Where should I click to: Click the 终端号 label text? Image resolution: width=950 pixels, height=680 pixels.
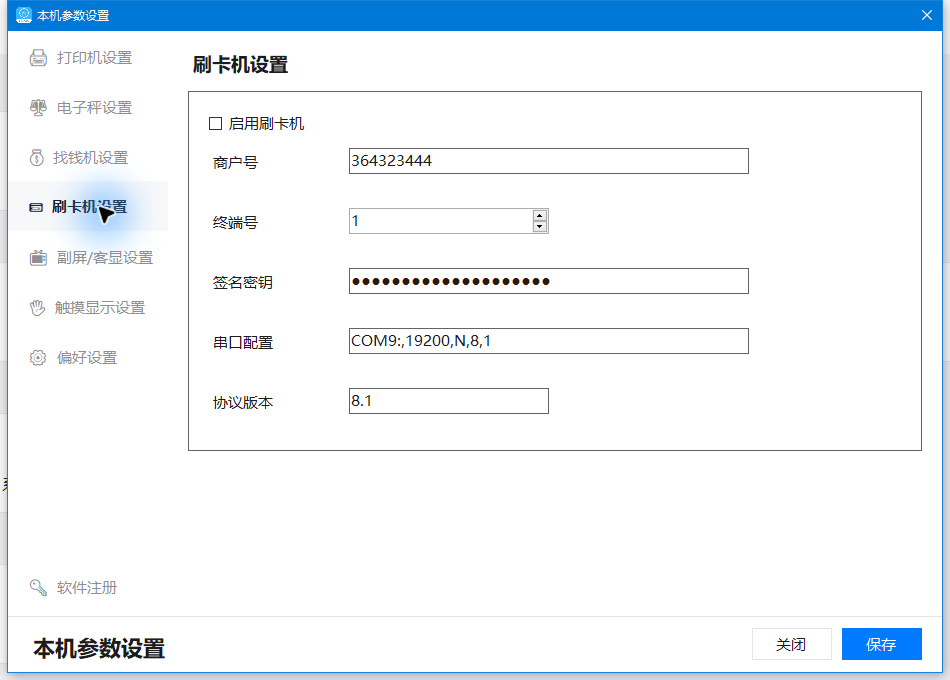point(235,222)
